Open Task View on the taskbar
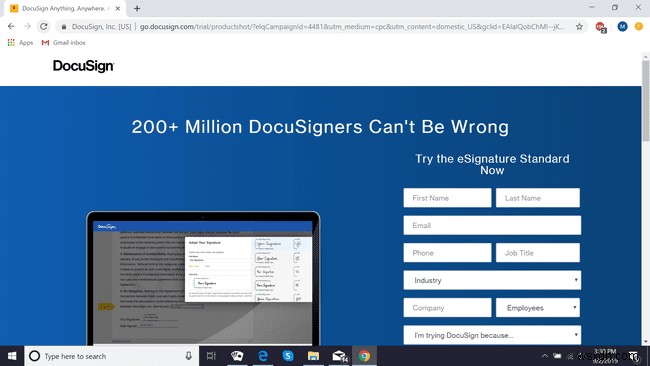 tap(211, 356)
